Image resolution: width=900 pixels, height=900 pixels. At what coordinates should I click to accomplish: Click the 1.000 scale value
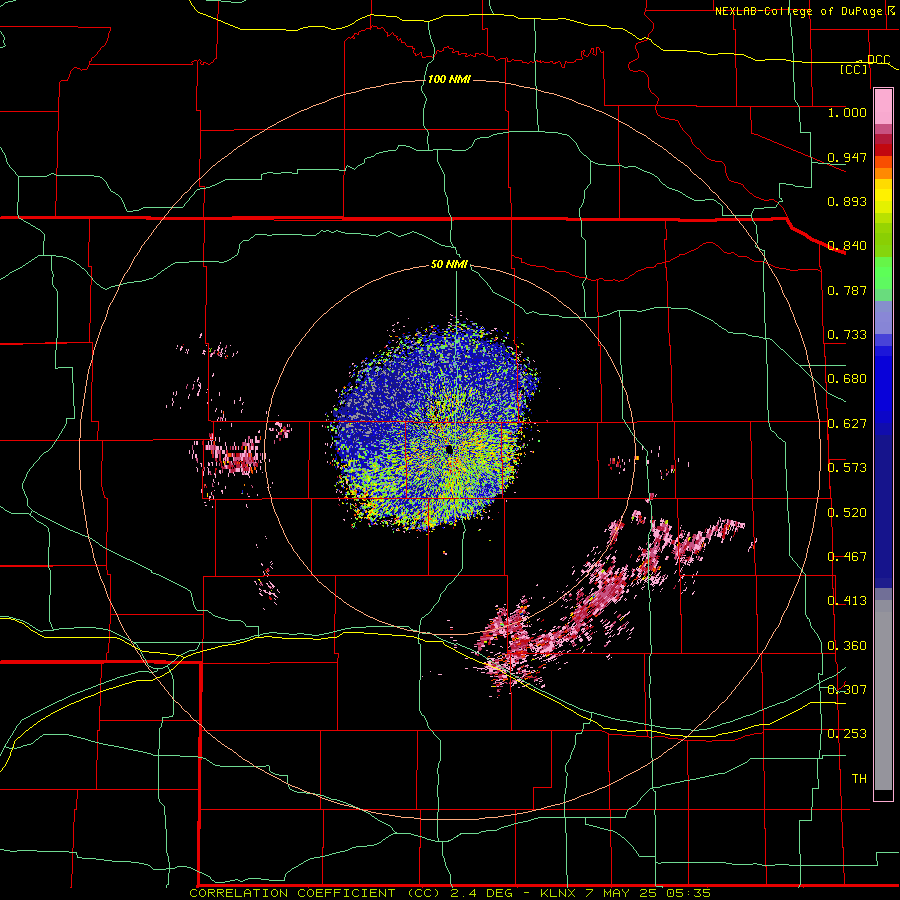pos(847,112)
